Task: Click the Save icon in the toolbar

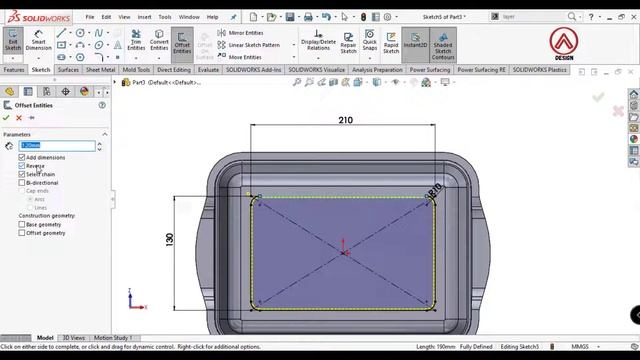Action: coord(290,17)
